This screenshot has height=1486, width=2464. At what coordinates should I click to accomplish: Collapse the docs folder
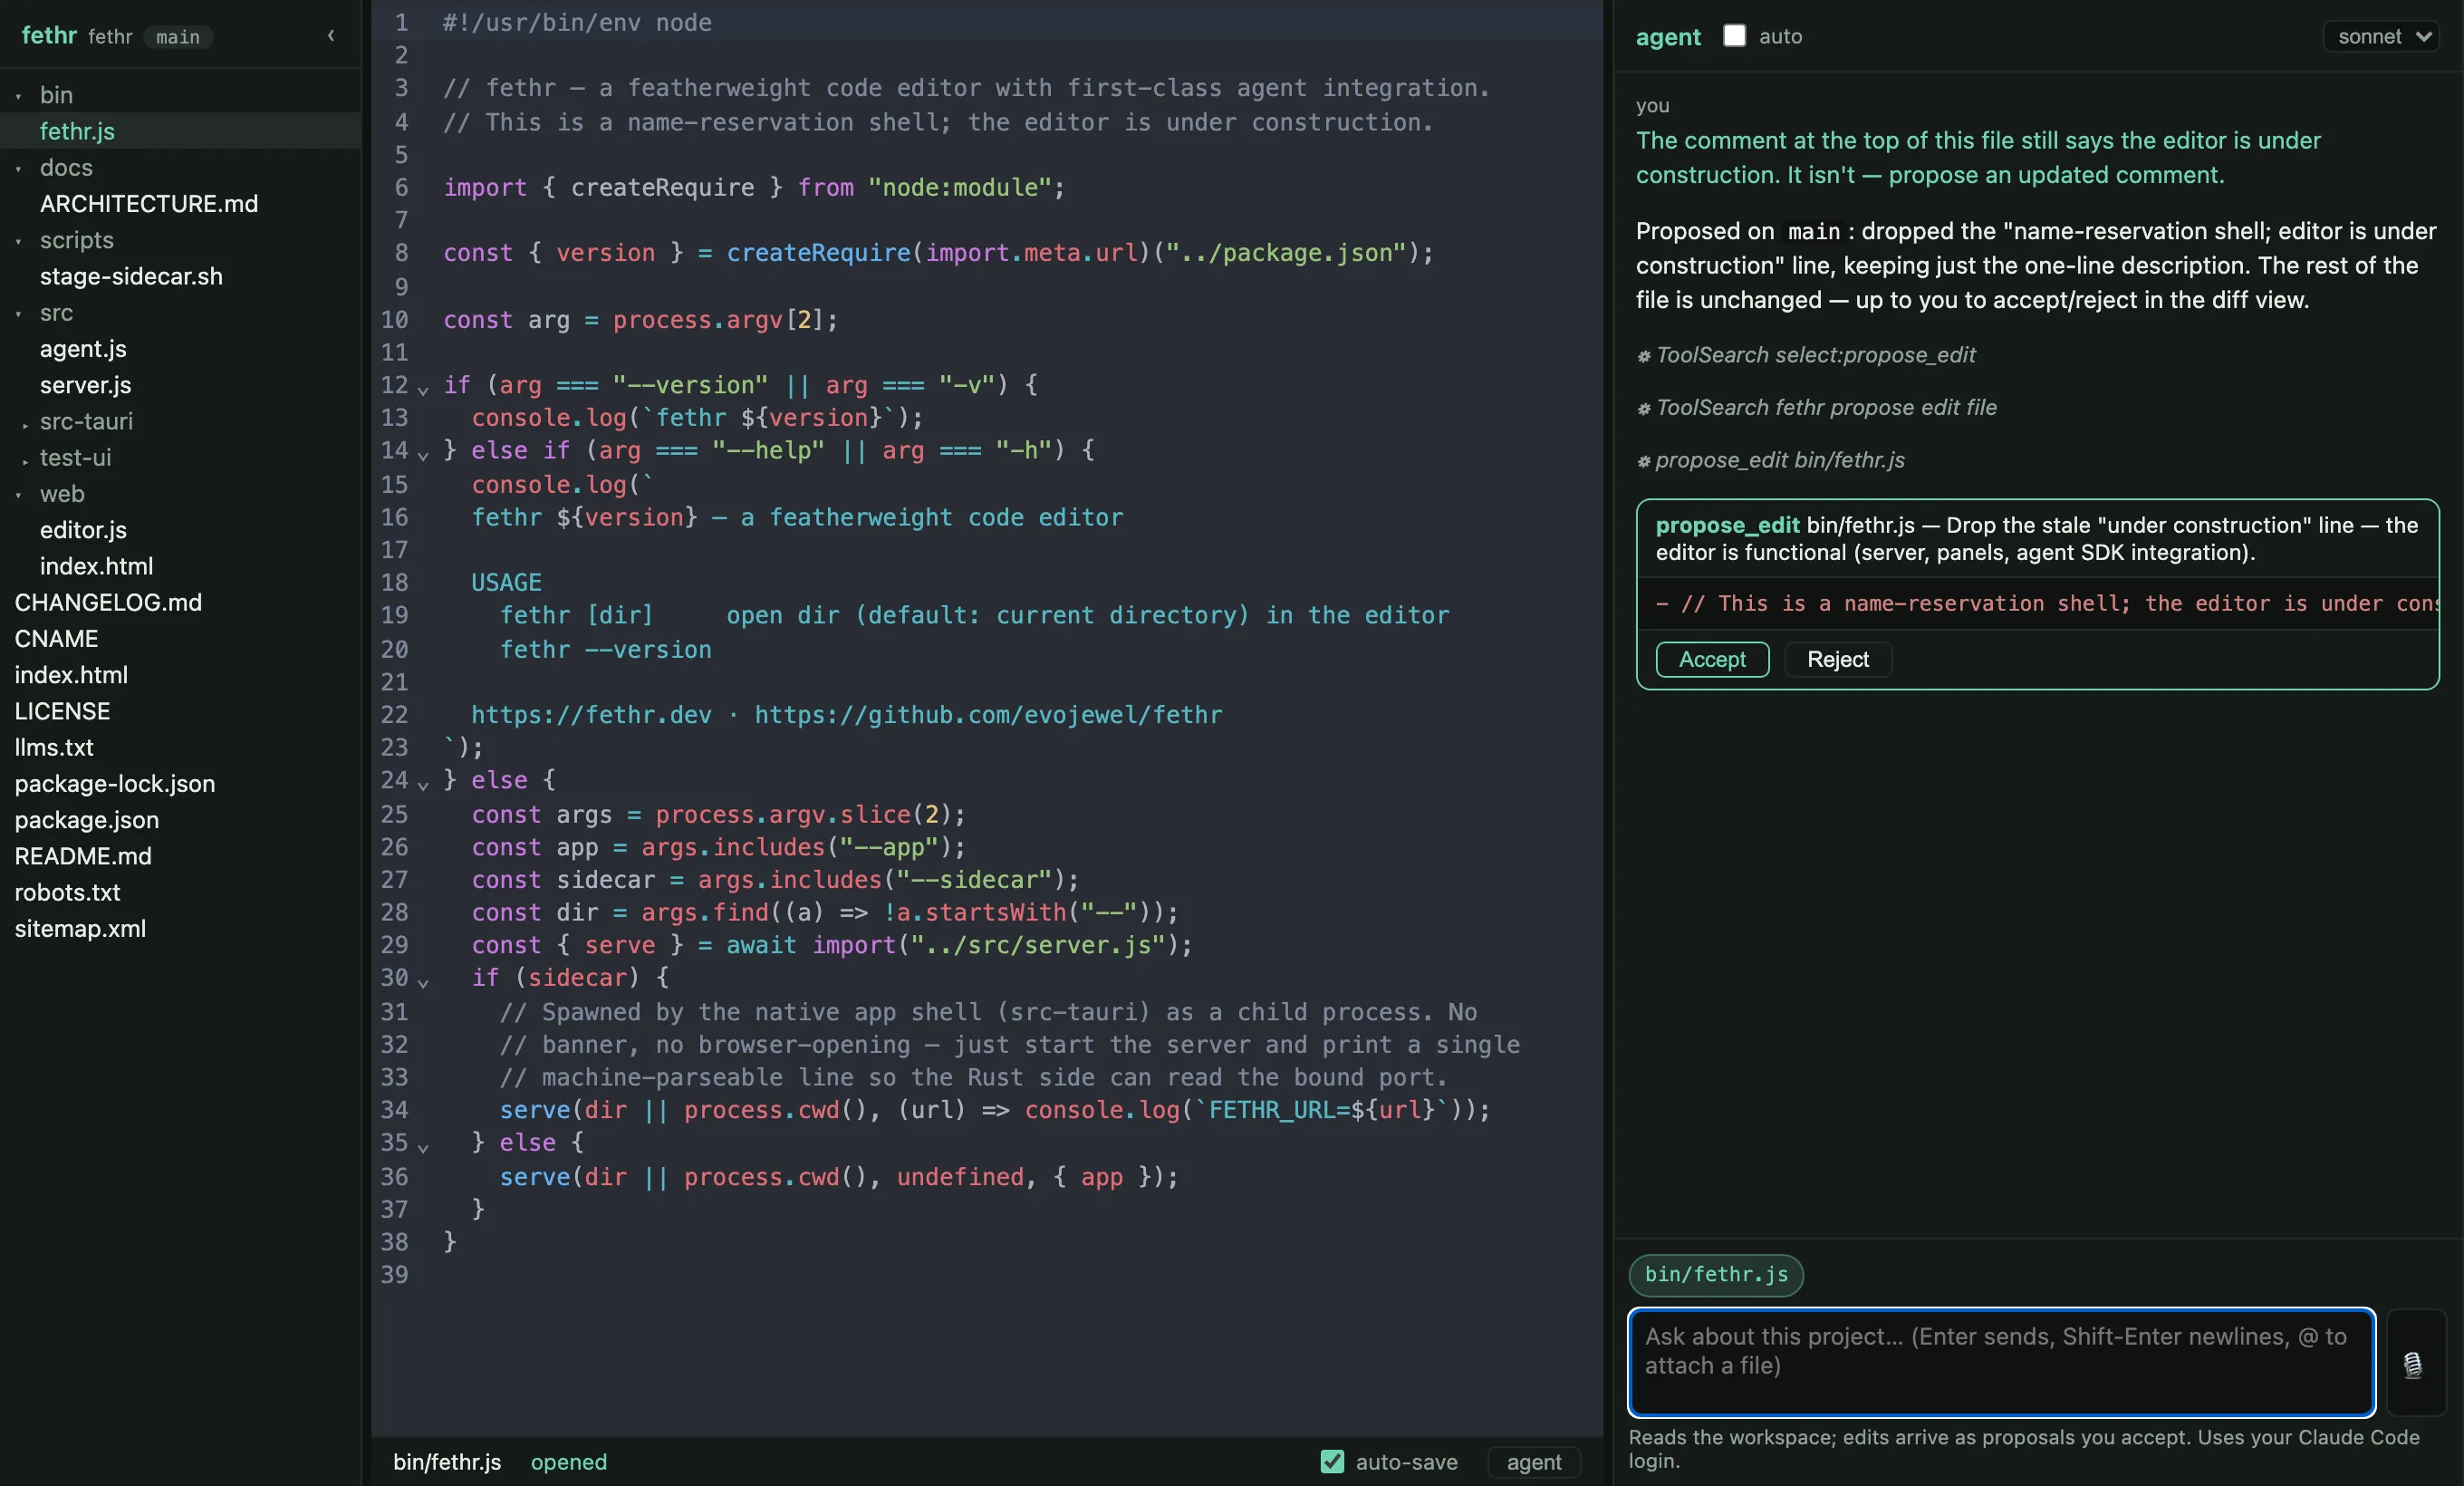click(19, 168)
